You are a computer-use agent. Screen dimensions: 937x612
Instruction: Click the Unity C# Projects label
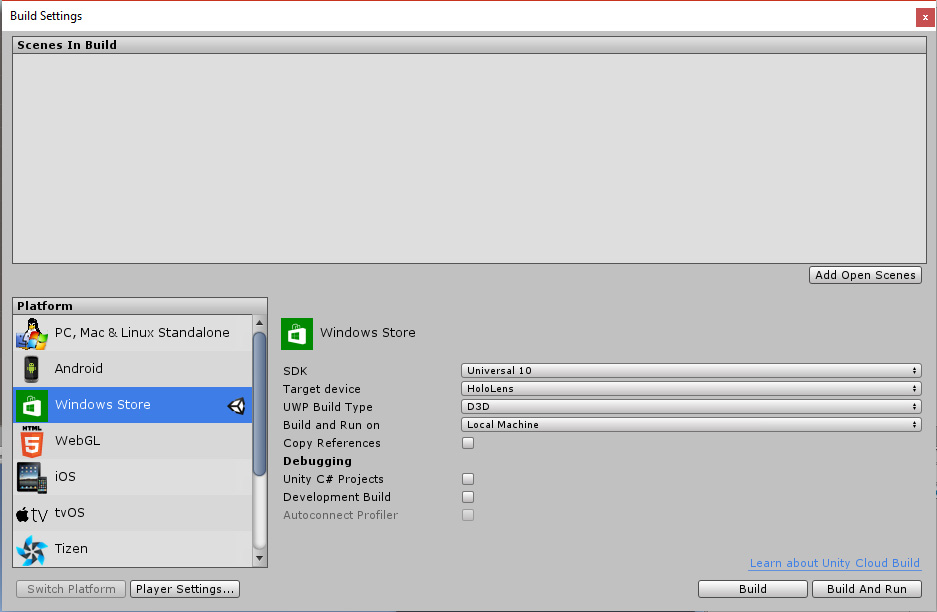tap(333, 479)
